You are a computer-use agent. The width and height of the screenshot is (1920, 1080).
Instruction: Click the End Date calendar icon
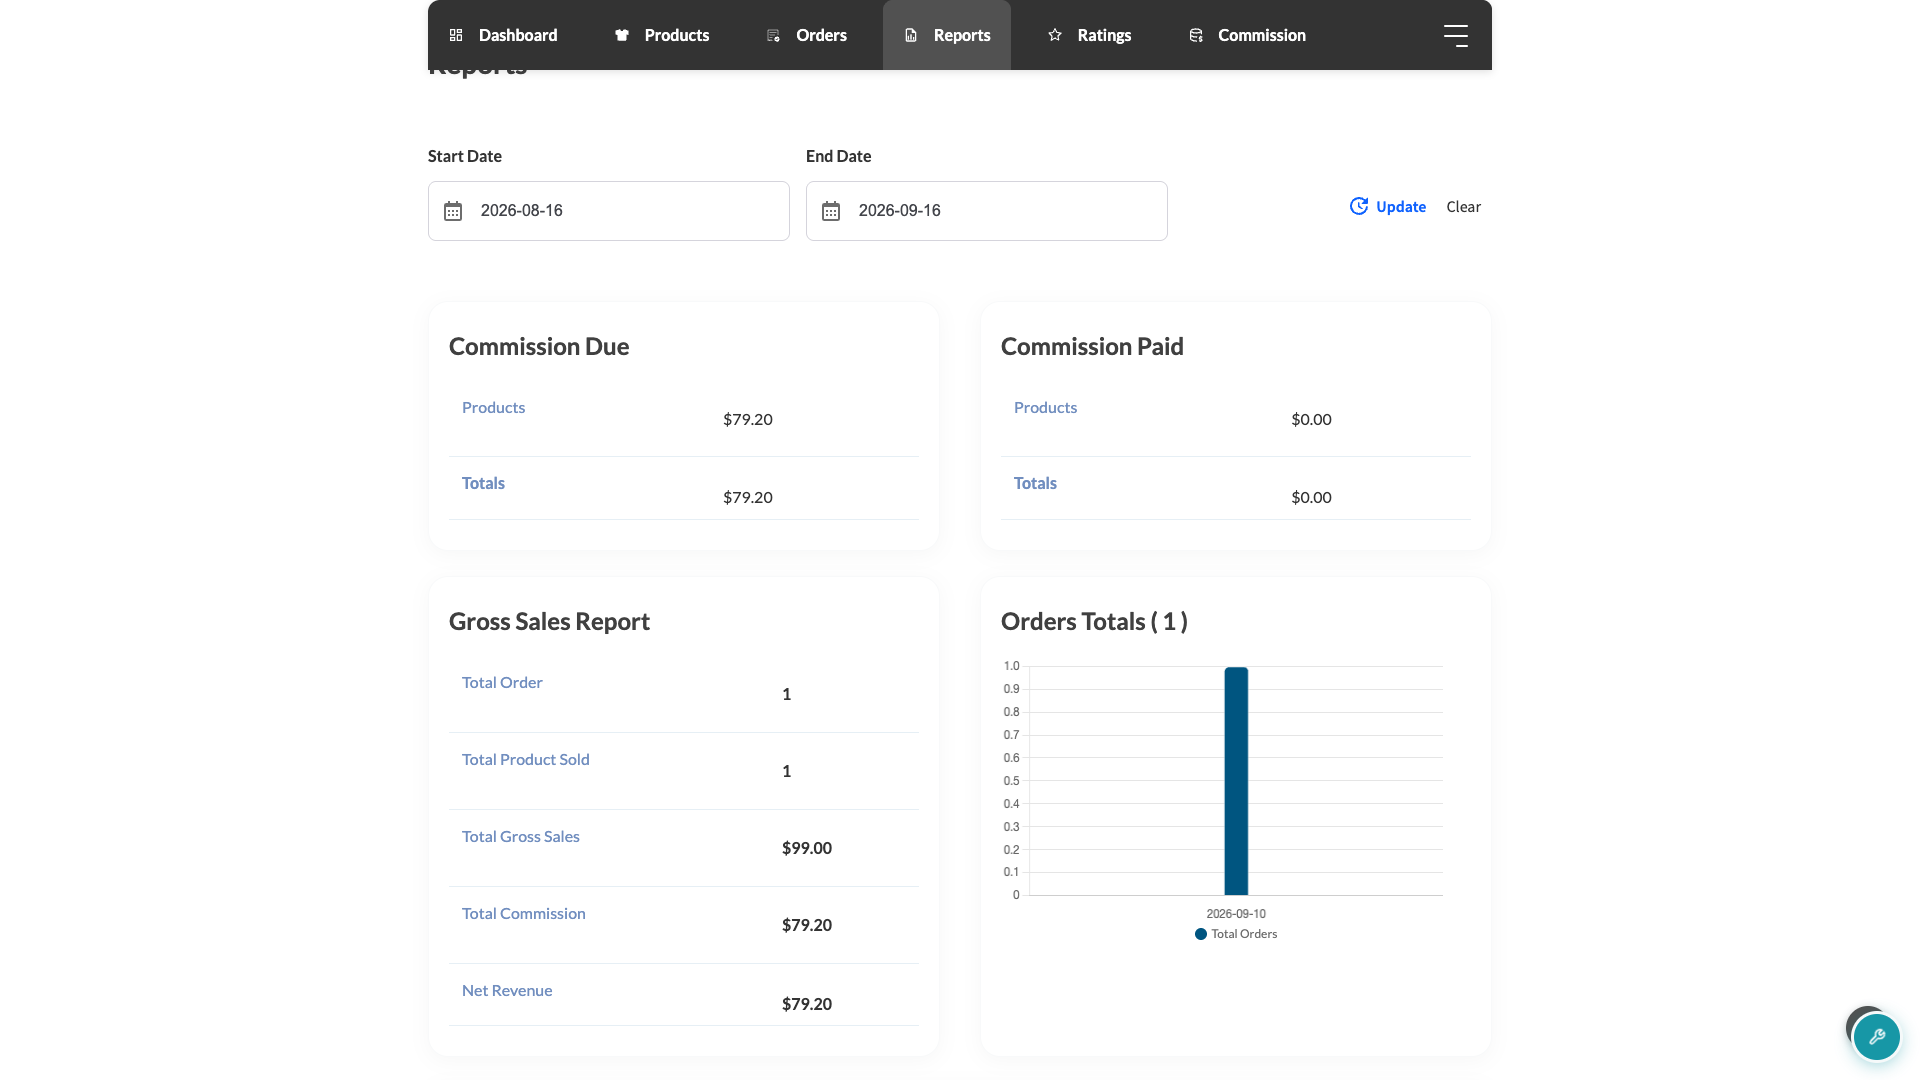[x=831, y=211]
